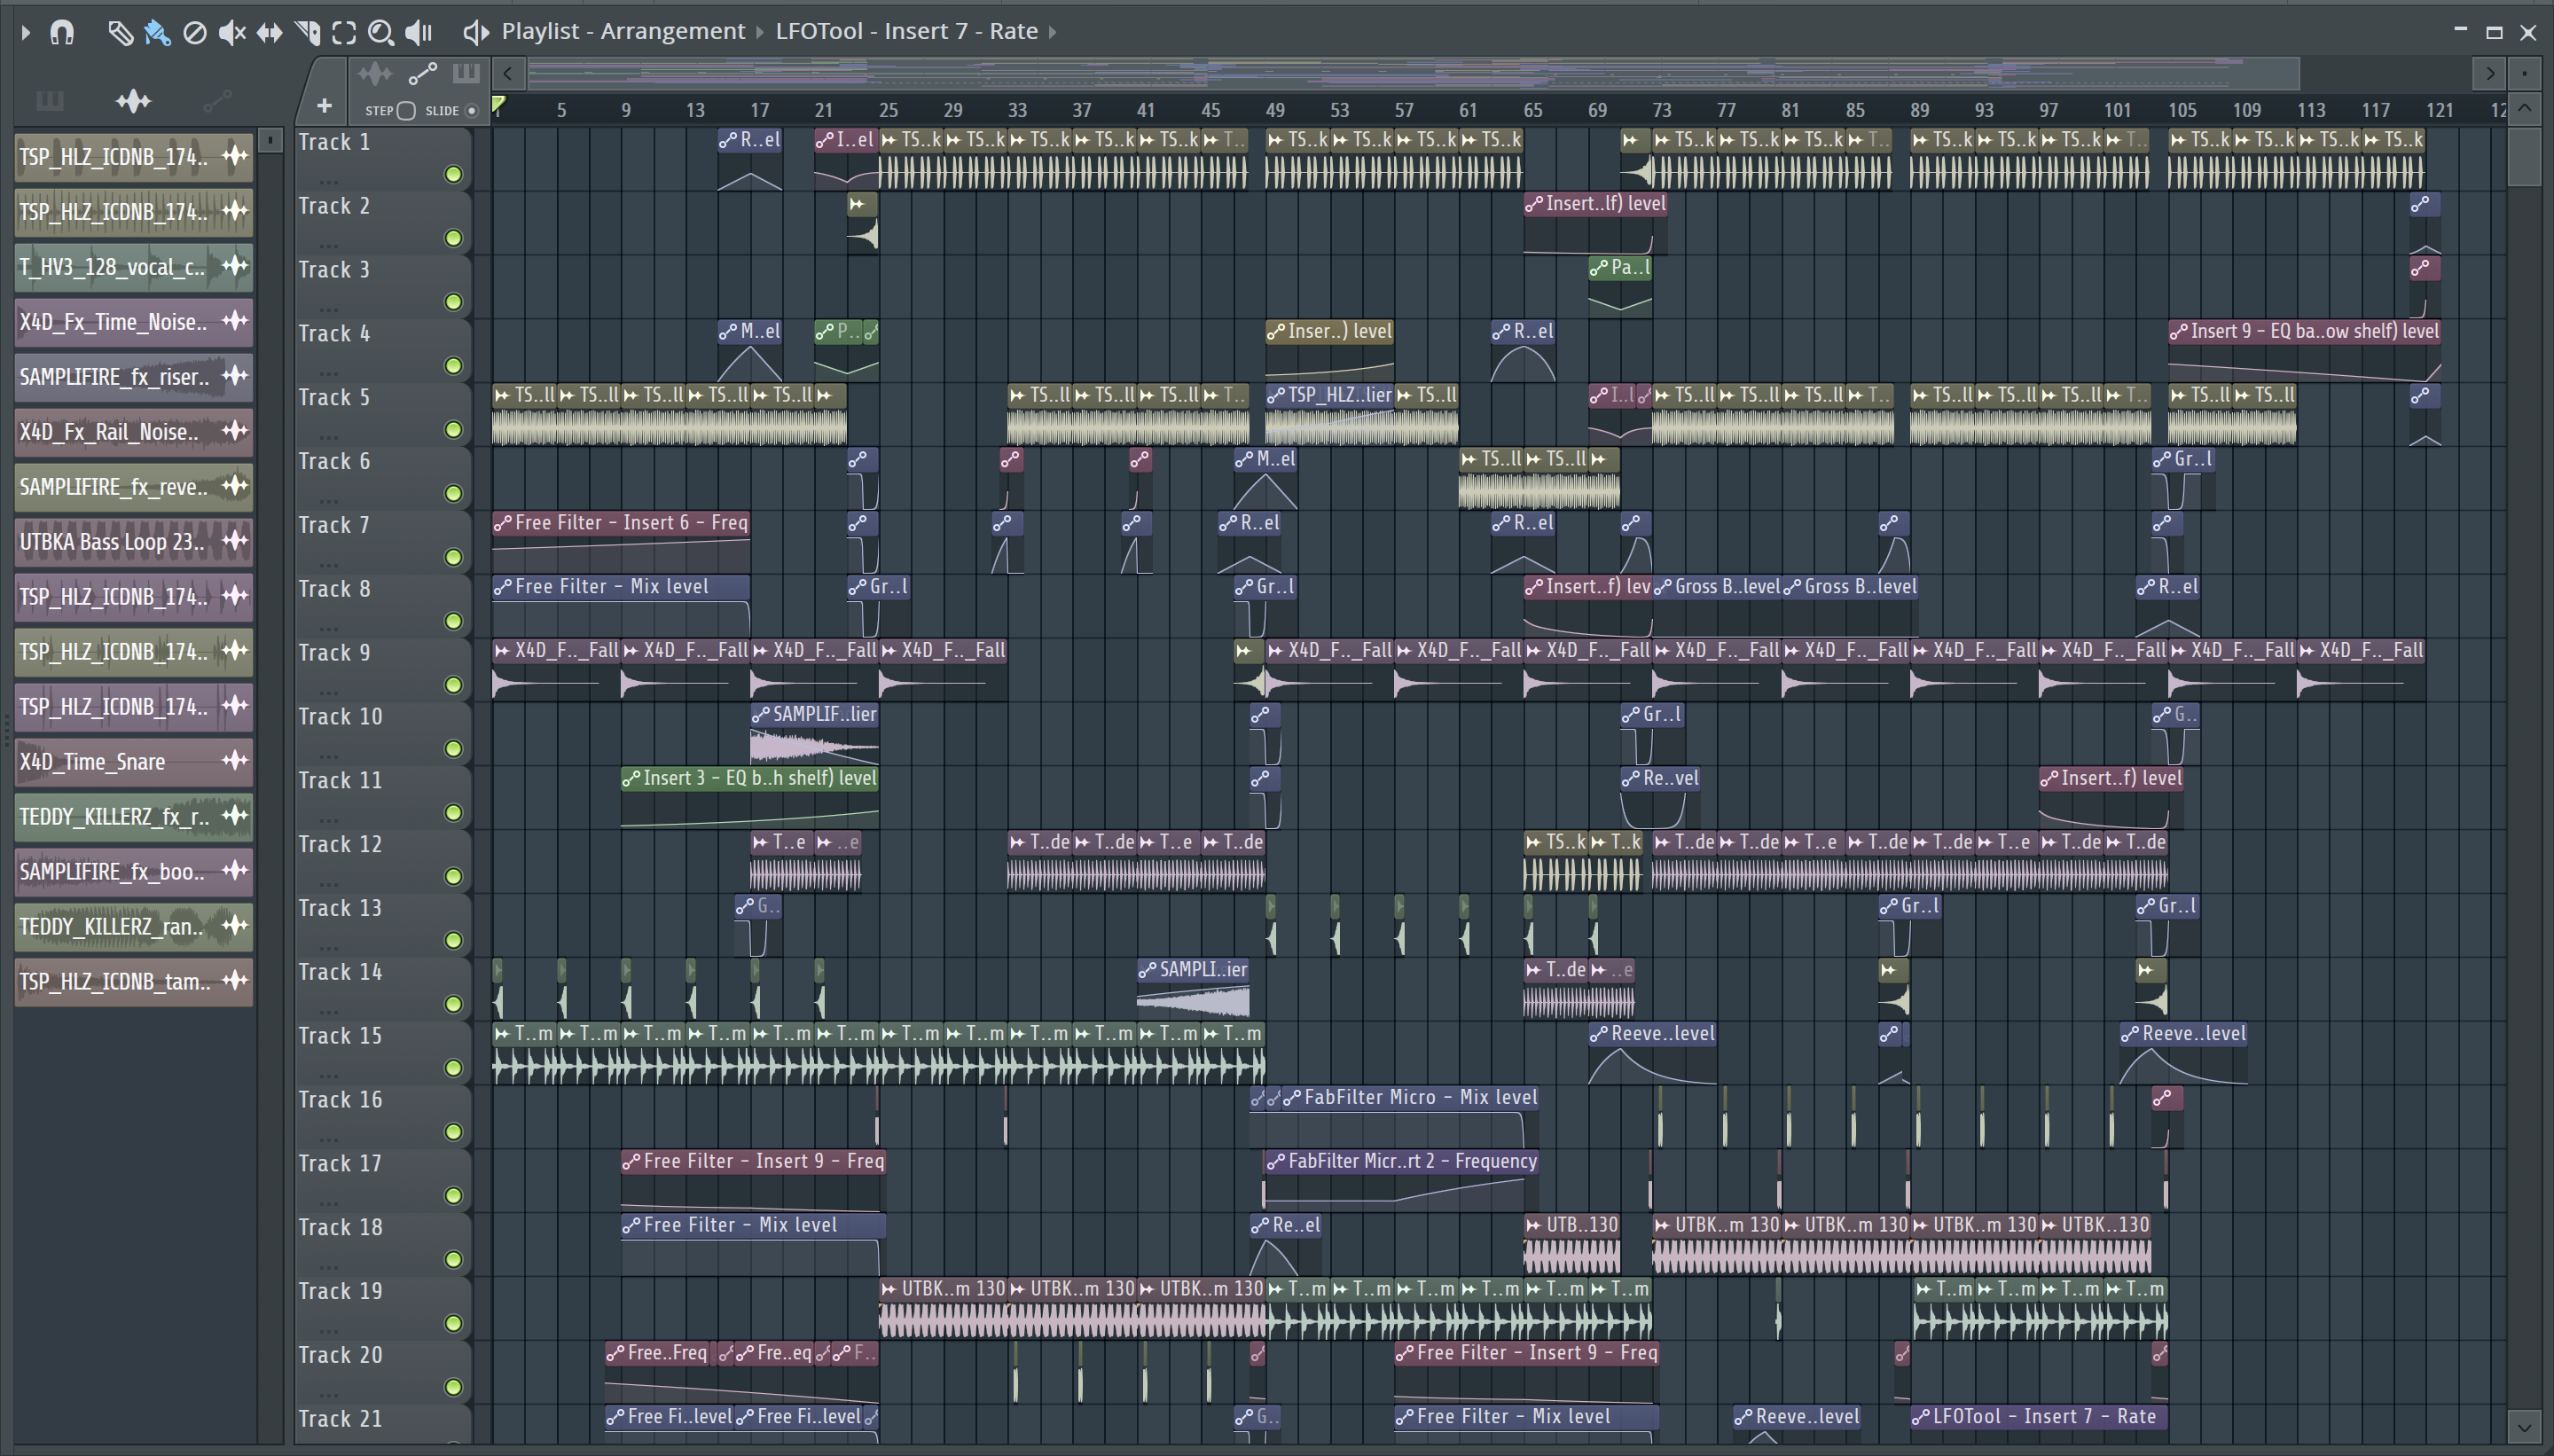Click waveform icon of SAMPLIFIRE_fx_riser item
Screen dimensions: 2554x1456
pyautogui.click(x=235, y=376)
